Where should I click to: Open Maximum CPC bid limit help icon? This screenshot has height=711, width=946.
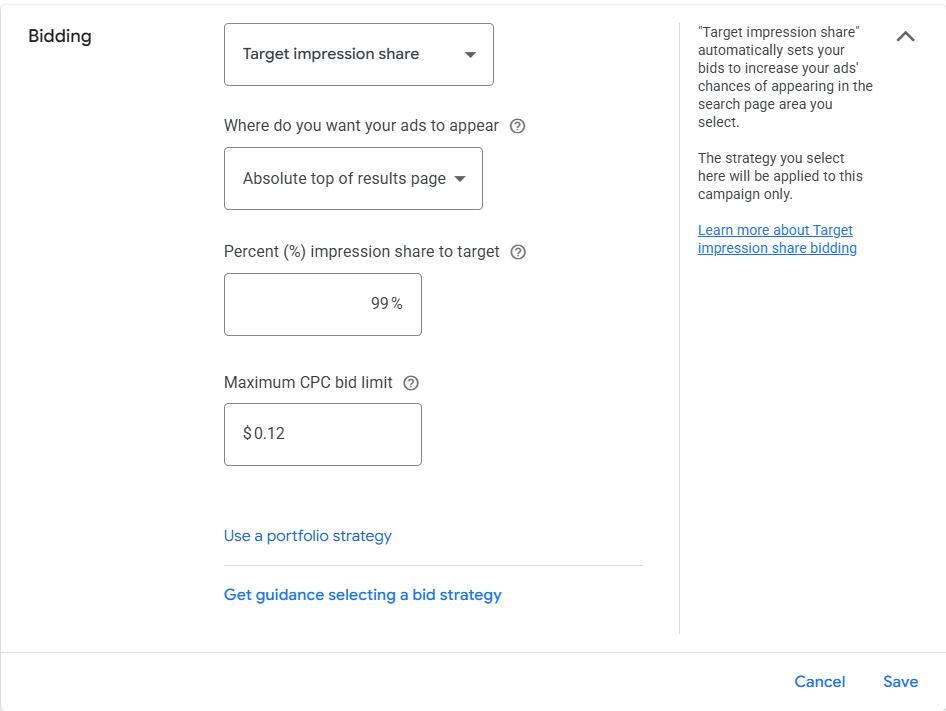click(410, 383)
